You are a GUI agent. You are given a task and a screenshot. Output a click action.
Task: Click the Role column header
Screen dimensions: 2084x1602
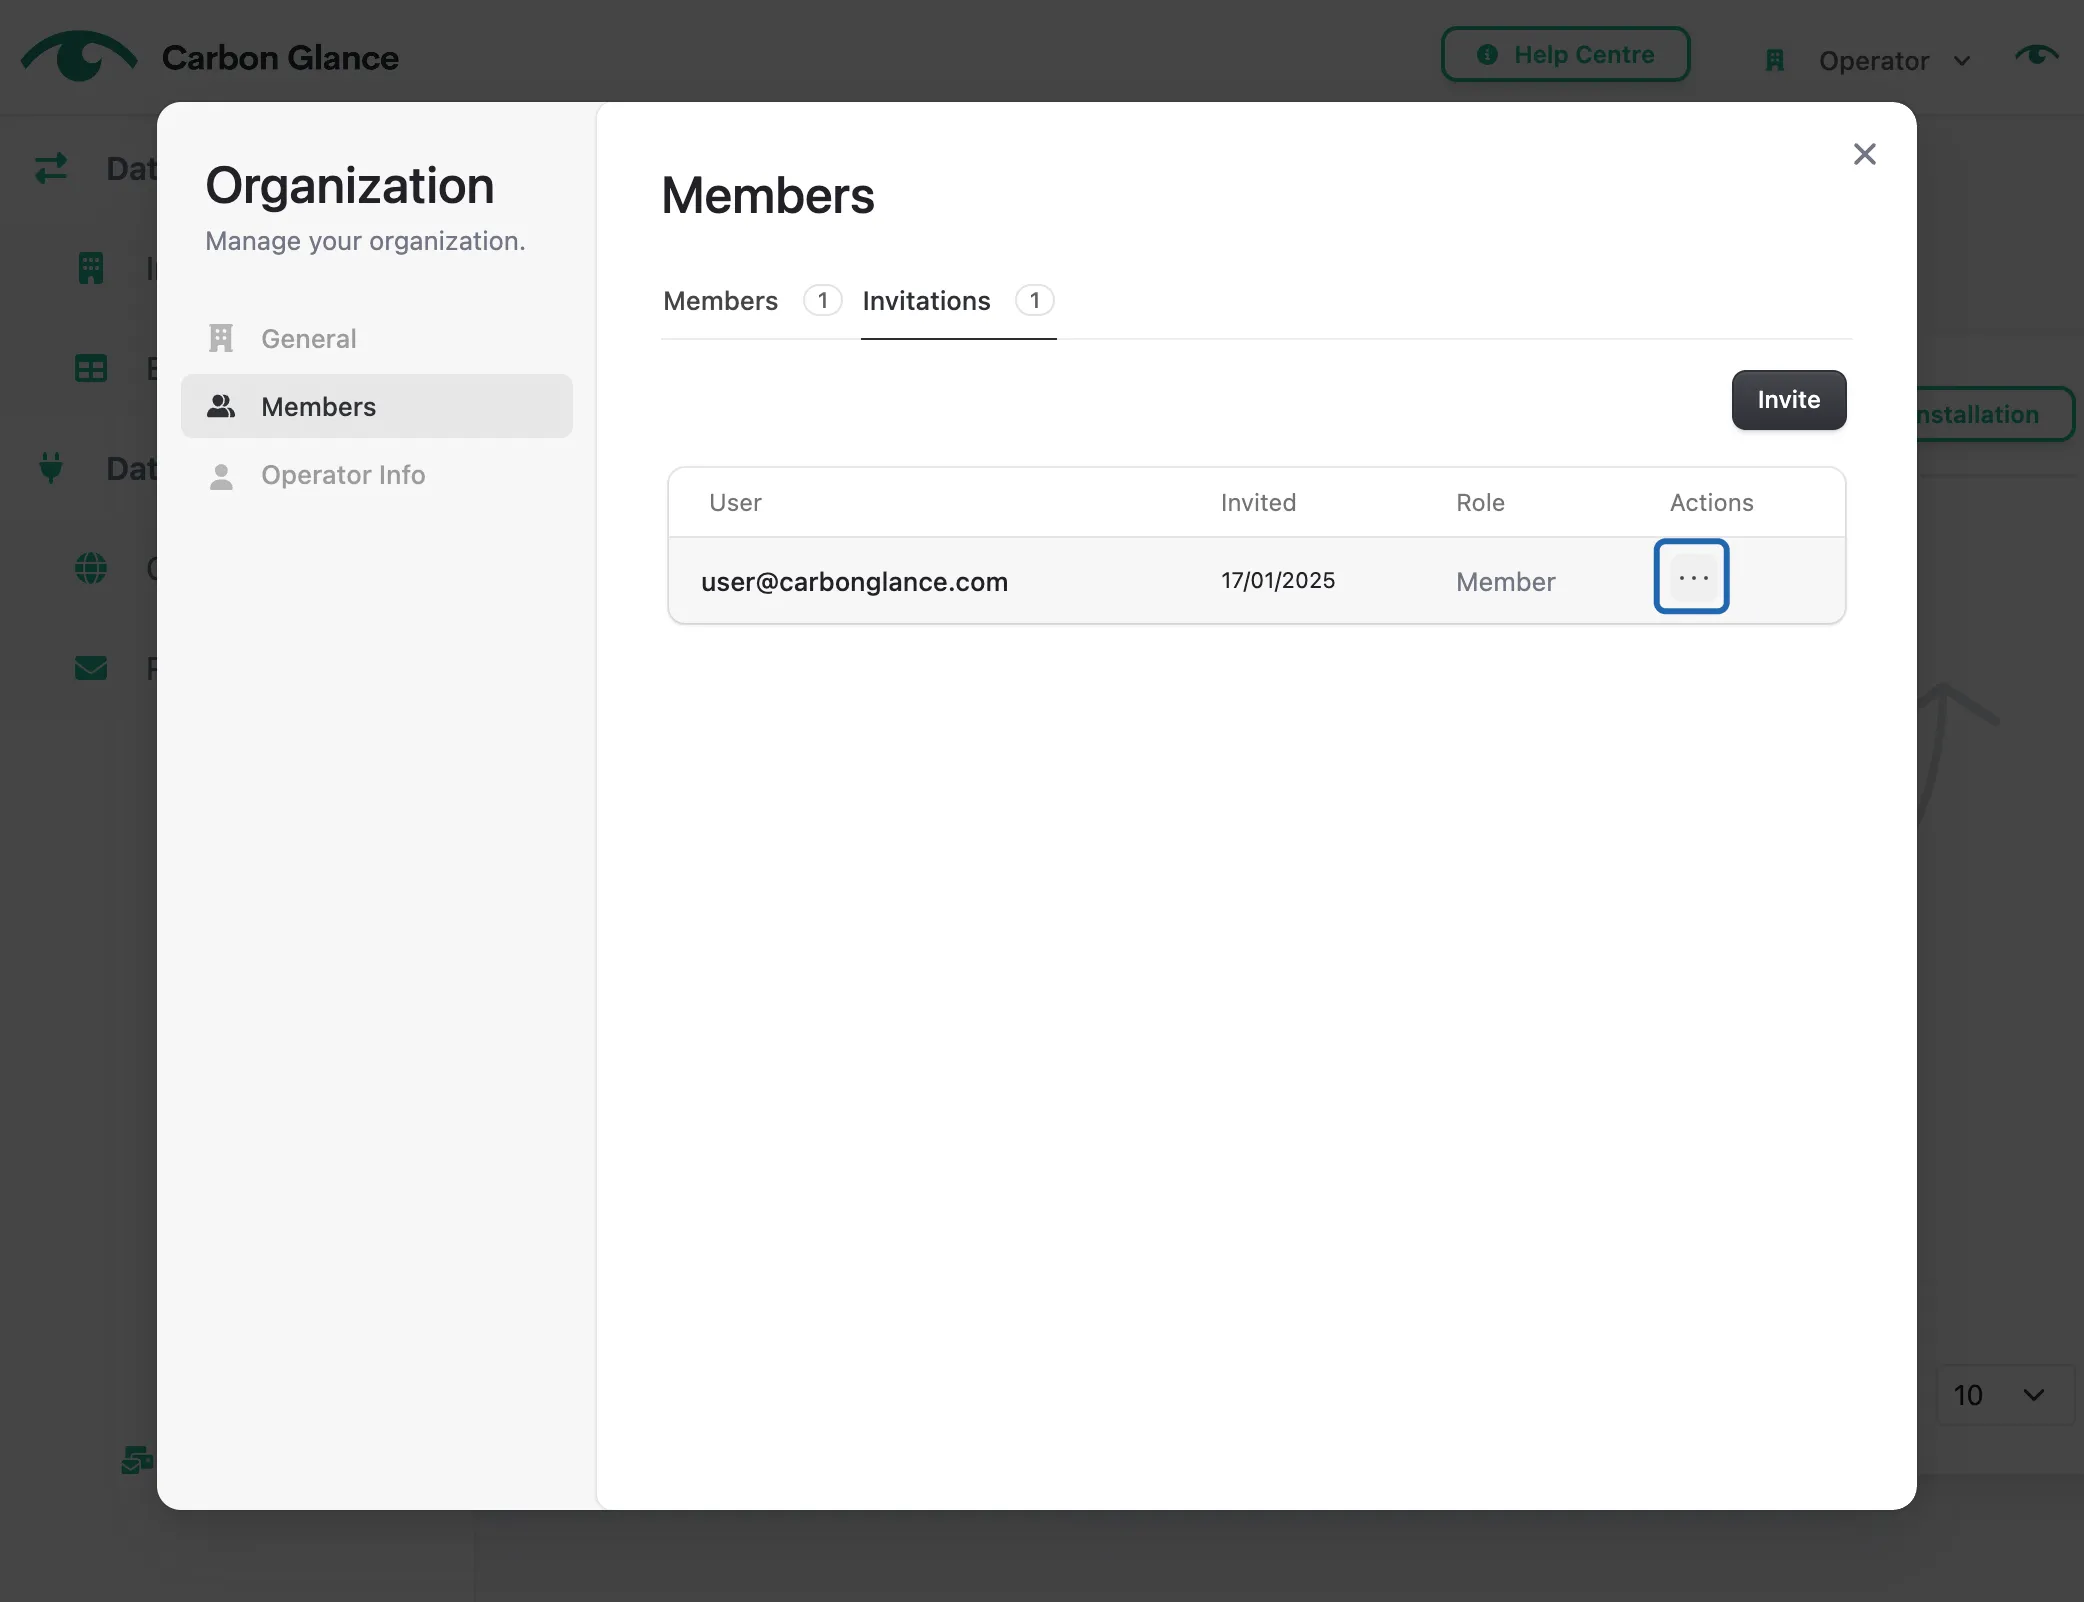pos(1480,503)
